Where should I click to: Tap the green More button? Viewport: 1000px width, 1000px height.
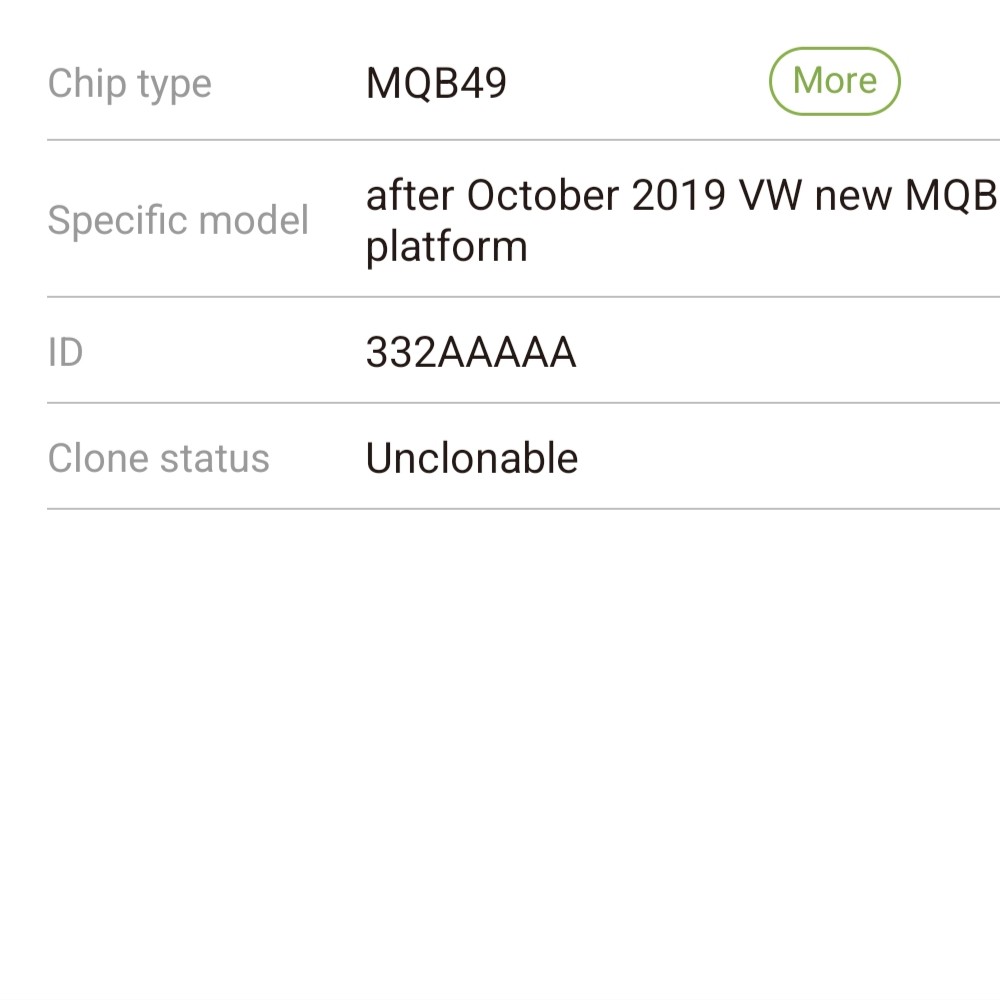click(834, 81)
